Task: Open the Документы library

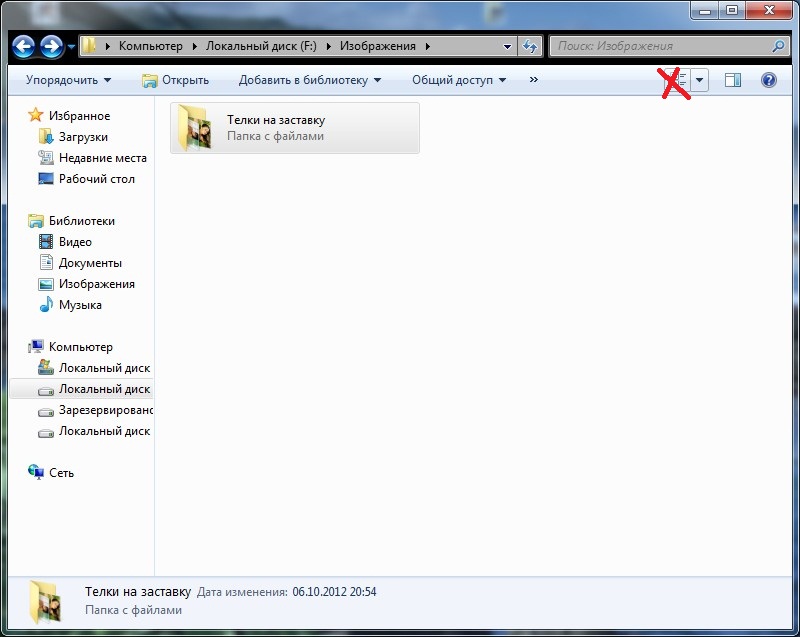Action: (90, 263)
